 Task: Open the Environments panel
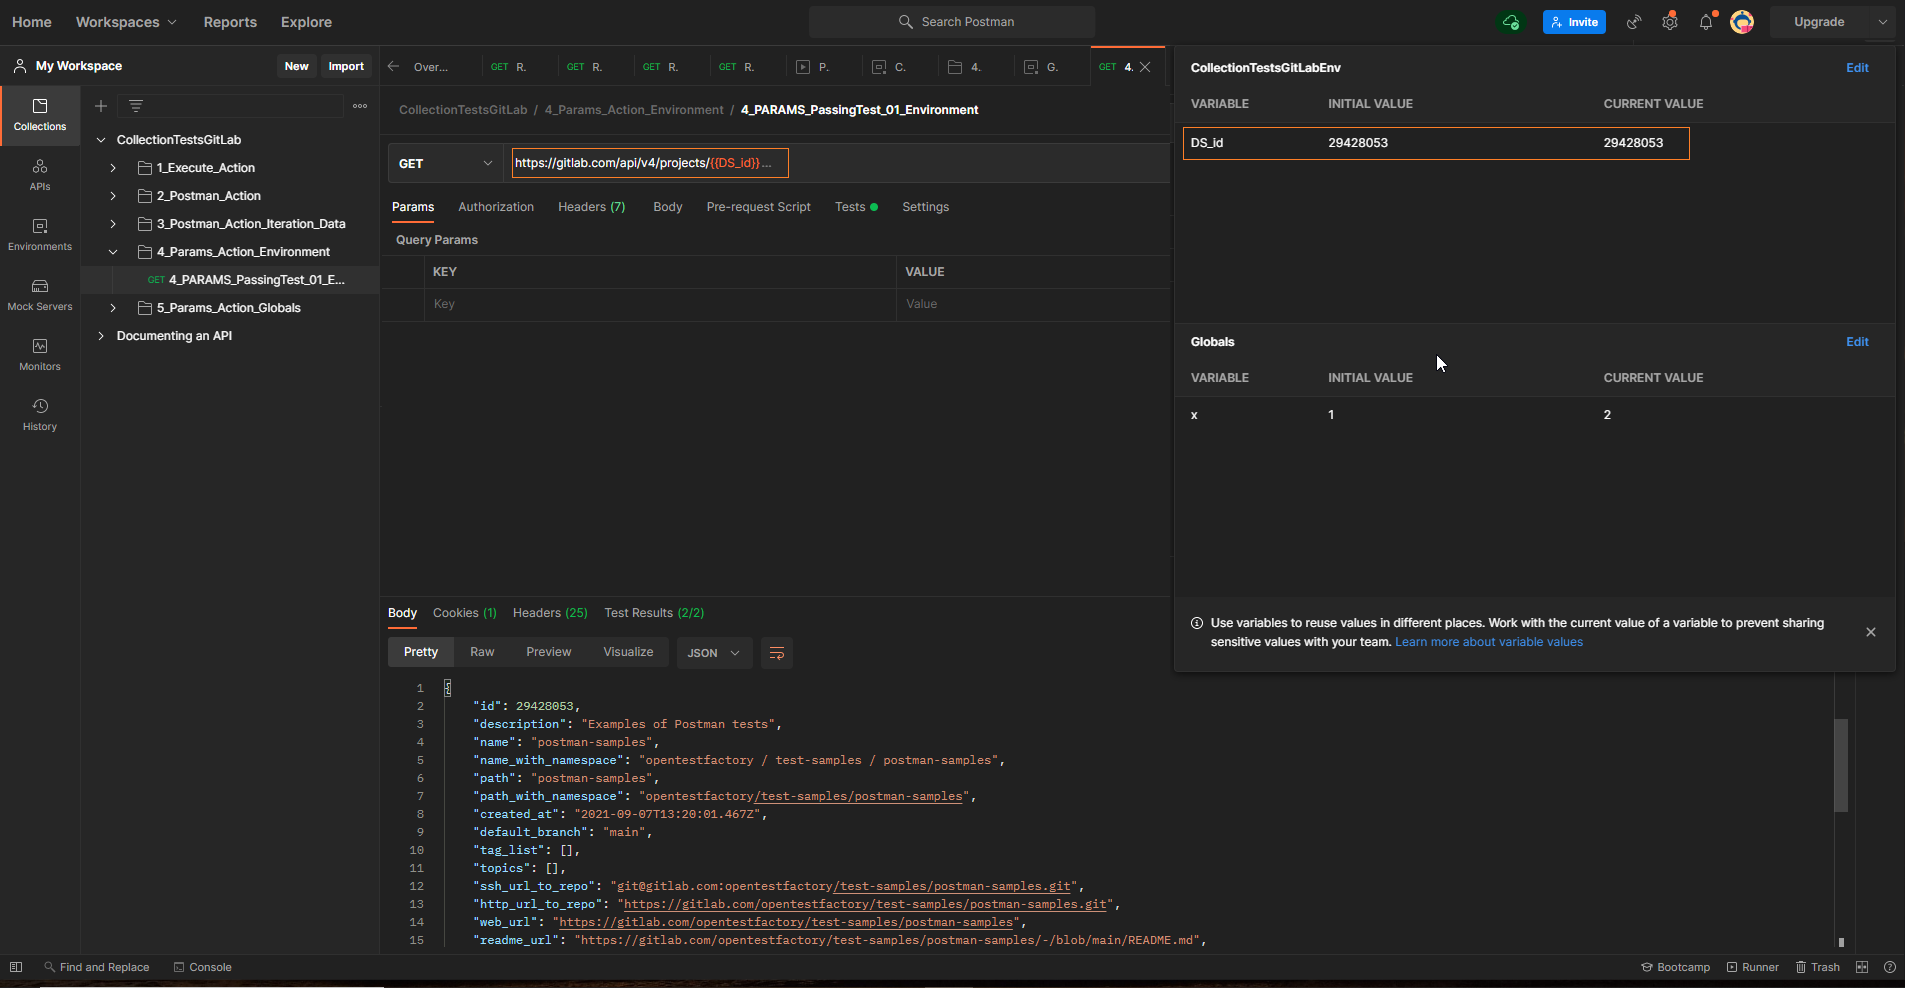coord(39,235)
